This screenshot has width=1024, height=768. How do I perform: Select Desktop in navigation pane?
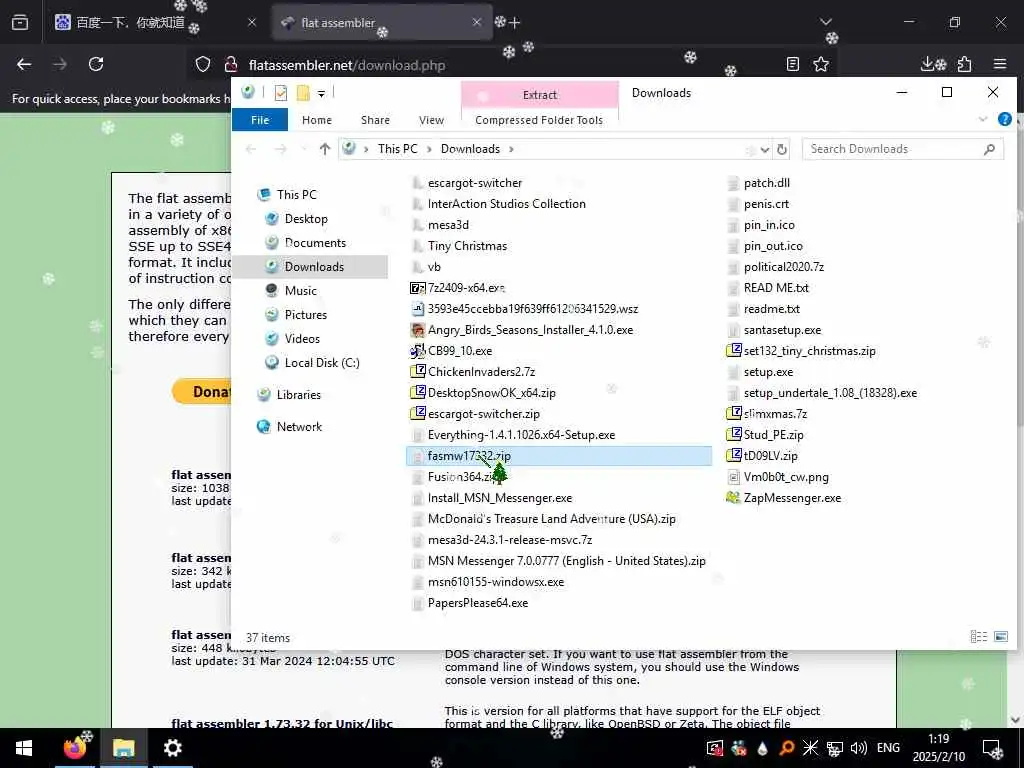tap(306, 219)
